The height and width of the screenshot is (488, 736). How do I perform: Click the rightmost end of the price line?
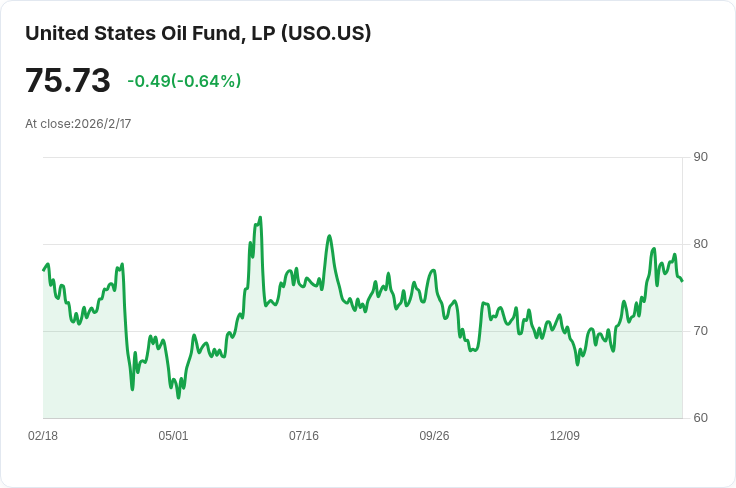coord(682,281)
